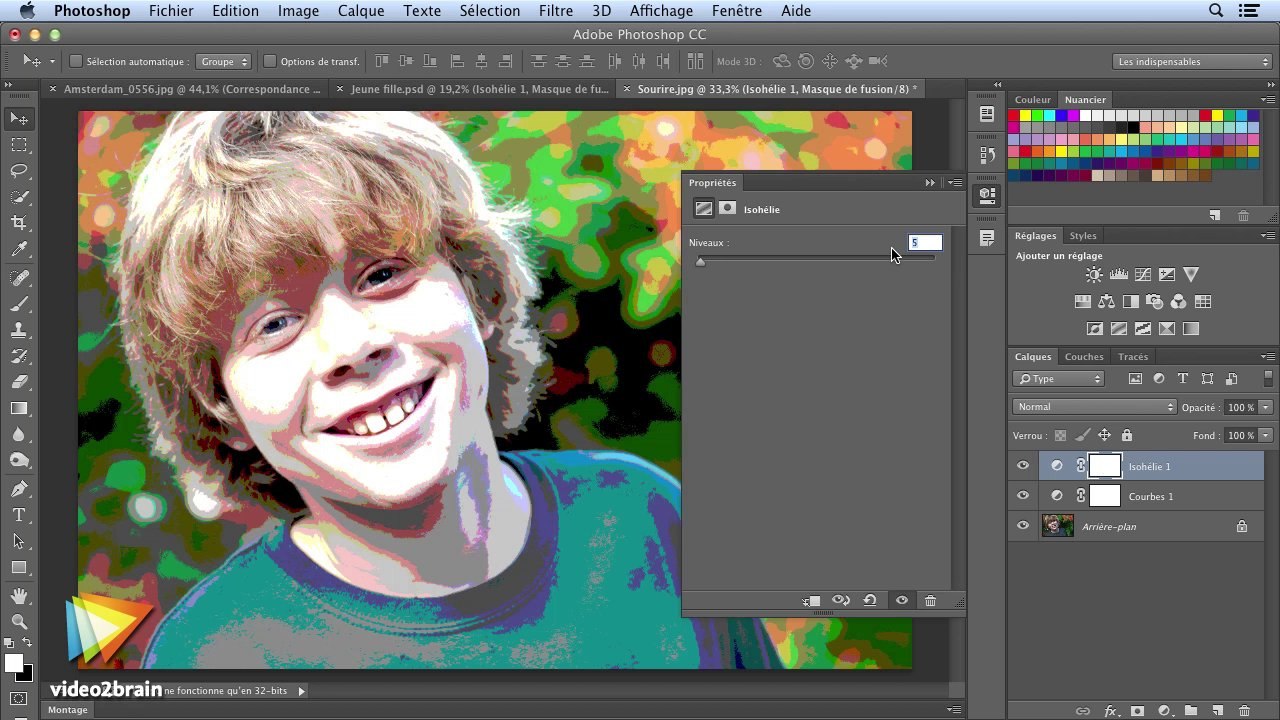The width and height of the screenshot is (1280, 720).
Task: Add a Brightness/Contrast adjustment
Action: point(1095,275)
